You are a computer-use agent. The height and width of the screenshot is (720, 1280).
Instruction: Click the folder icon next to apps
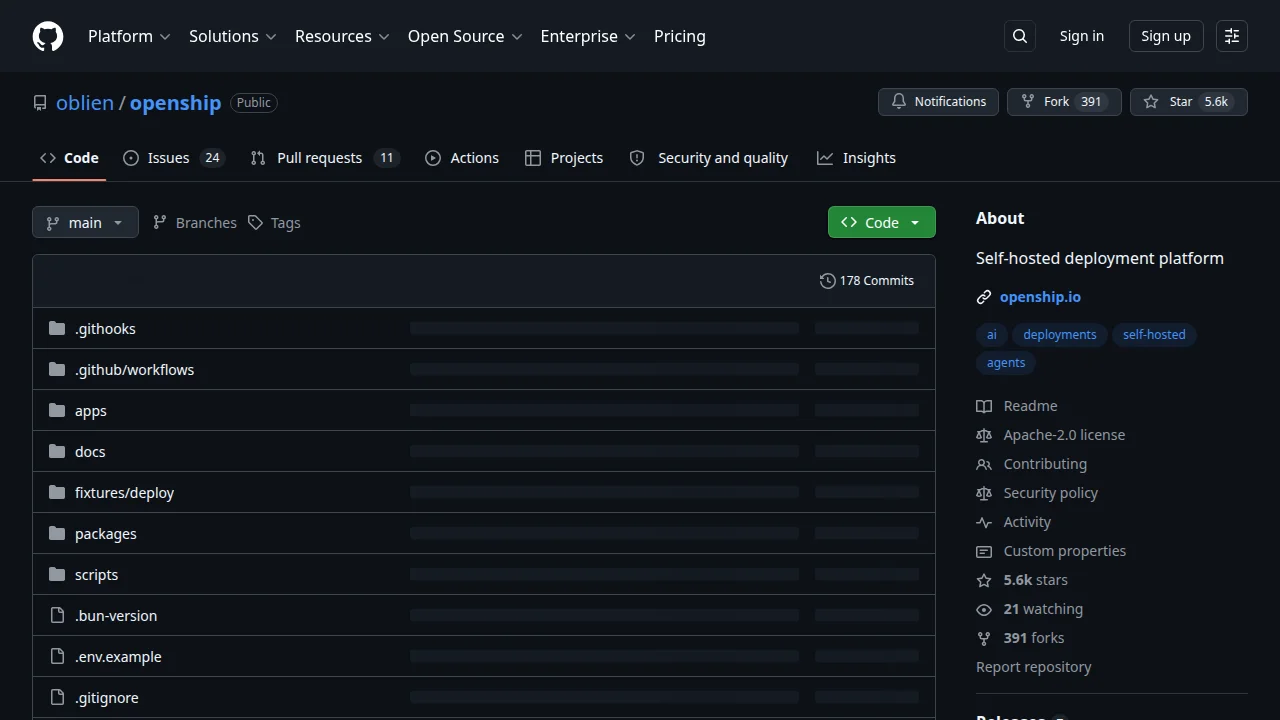tap(57, 410)
